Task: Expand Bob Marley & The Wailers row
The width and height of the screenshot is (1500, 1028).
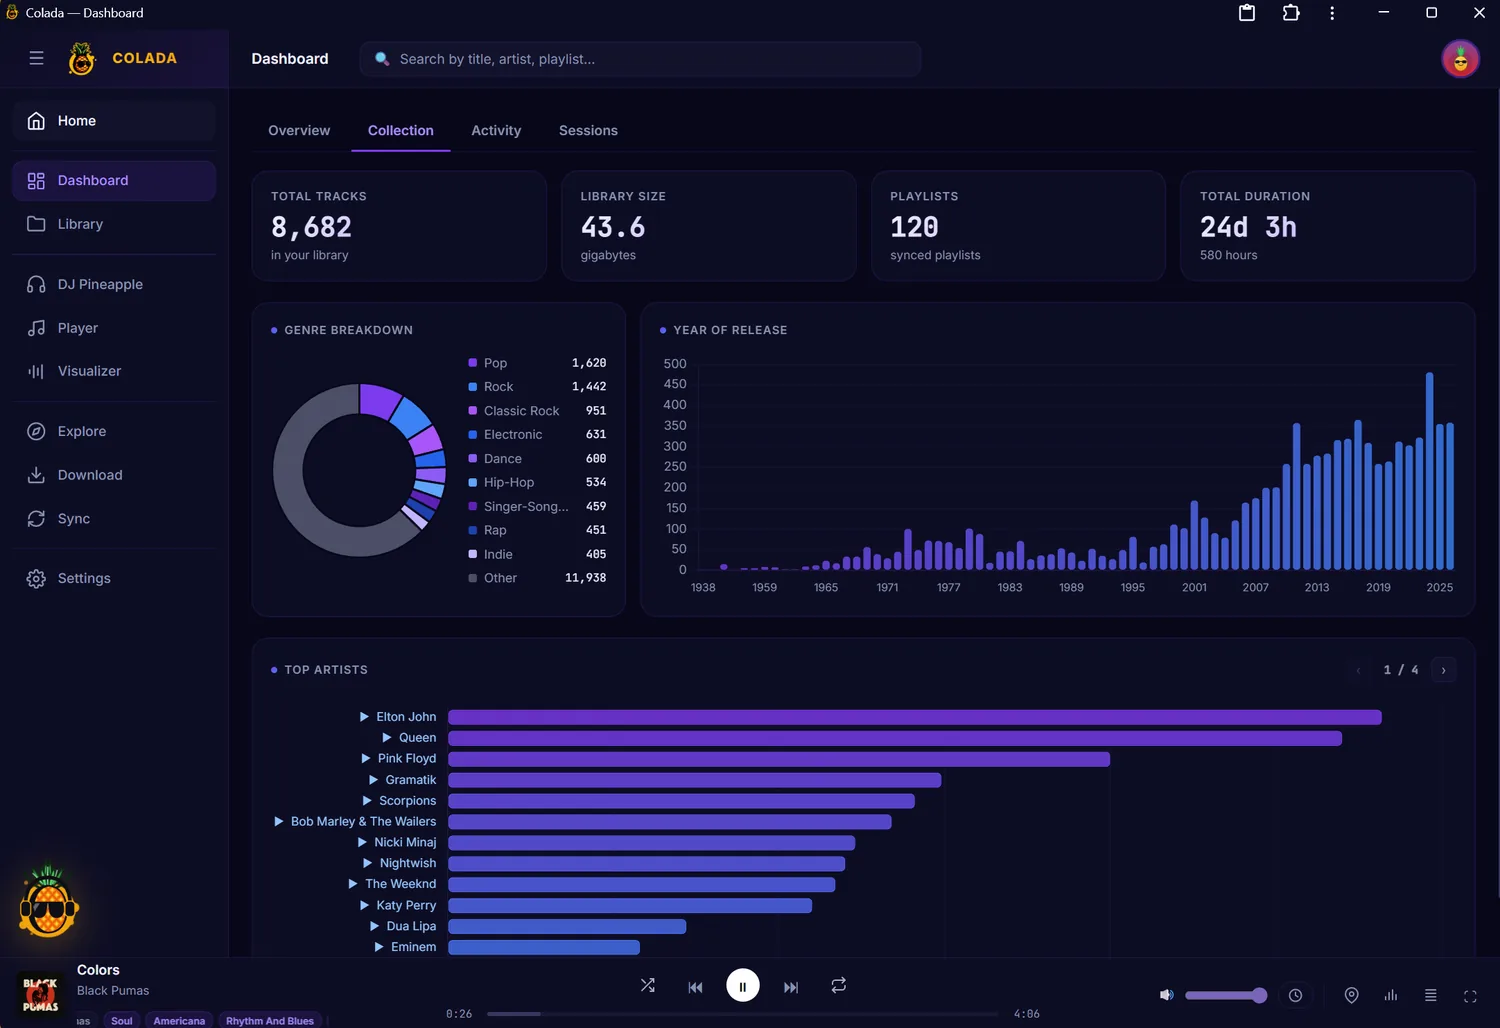Action: tap(279, 822)
